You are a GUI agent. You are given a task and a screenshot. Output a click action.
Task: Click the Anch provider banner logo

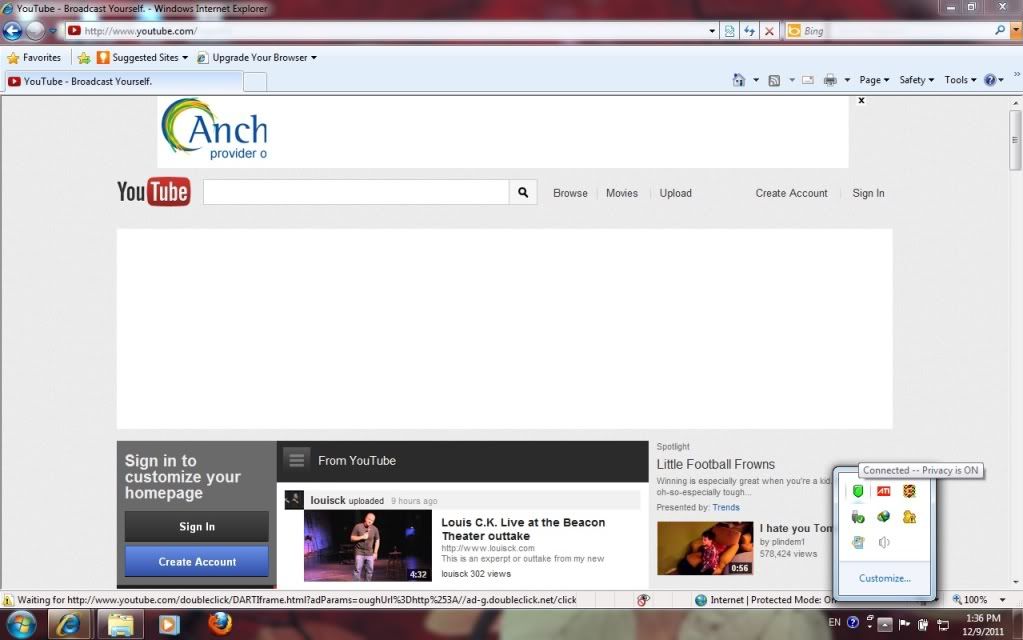pyautogui.click(x=214, y=129)
